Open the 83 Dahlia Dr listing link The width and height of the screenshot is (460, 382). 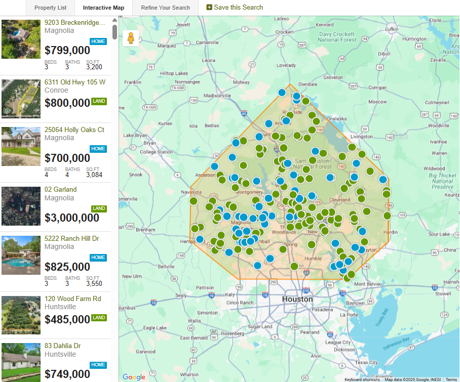tap(63, 346)
